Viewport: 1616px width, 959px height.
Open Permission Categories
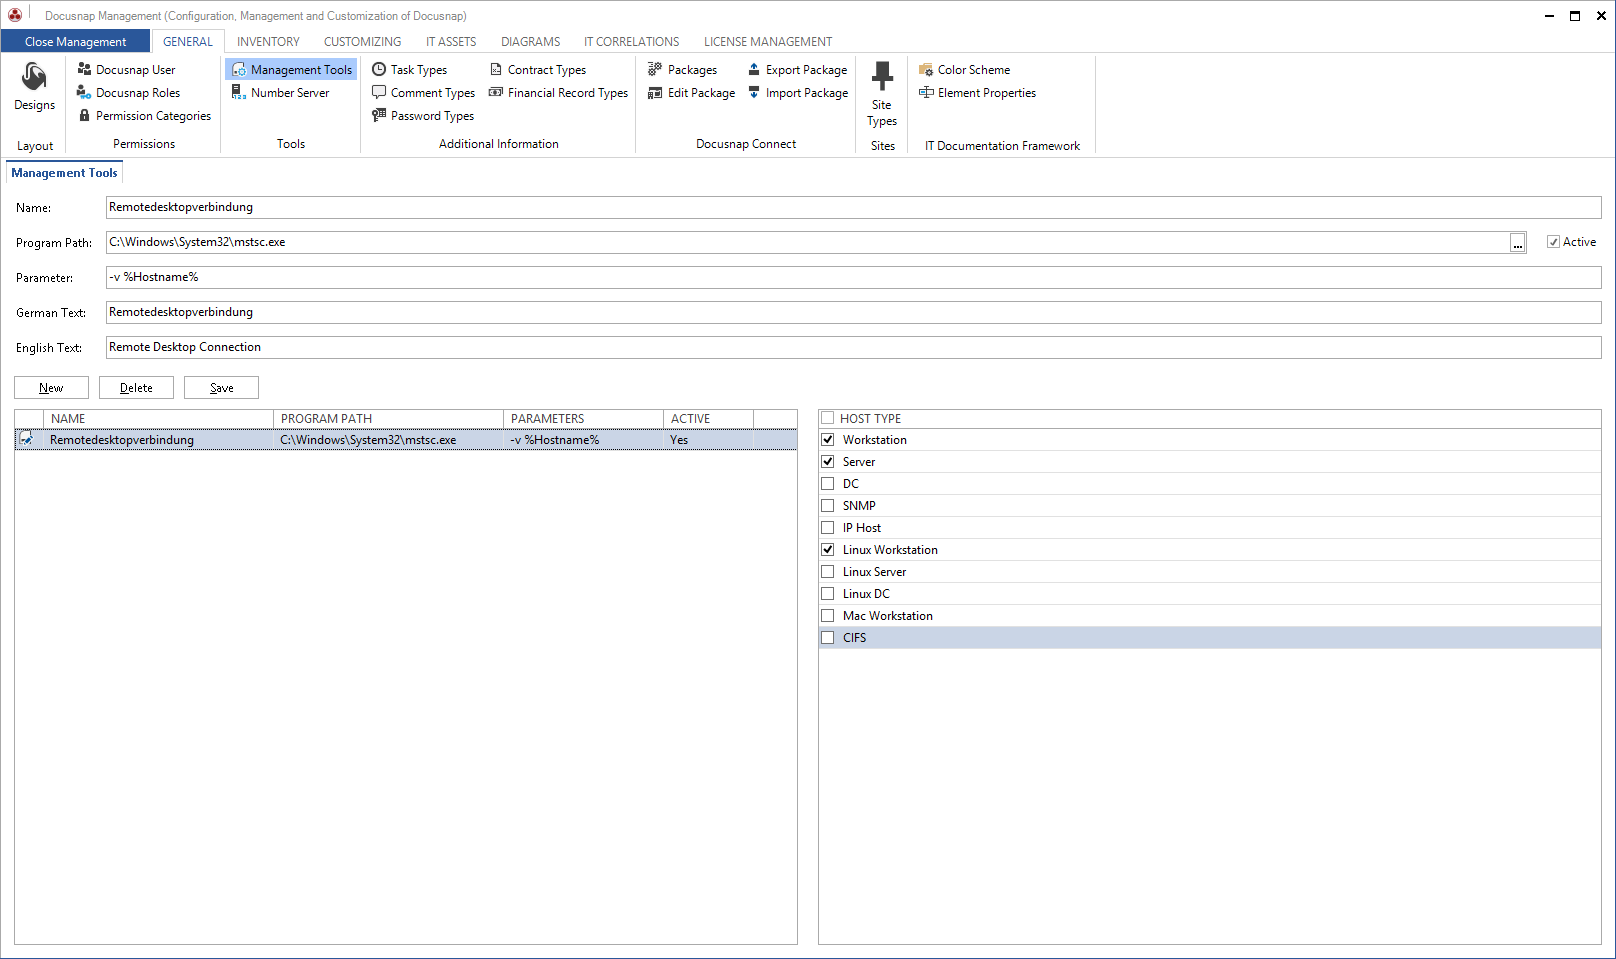[x=145, y=116]
